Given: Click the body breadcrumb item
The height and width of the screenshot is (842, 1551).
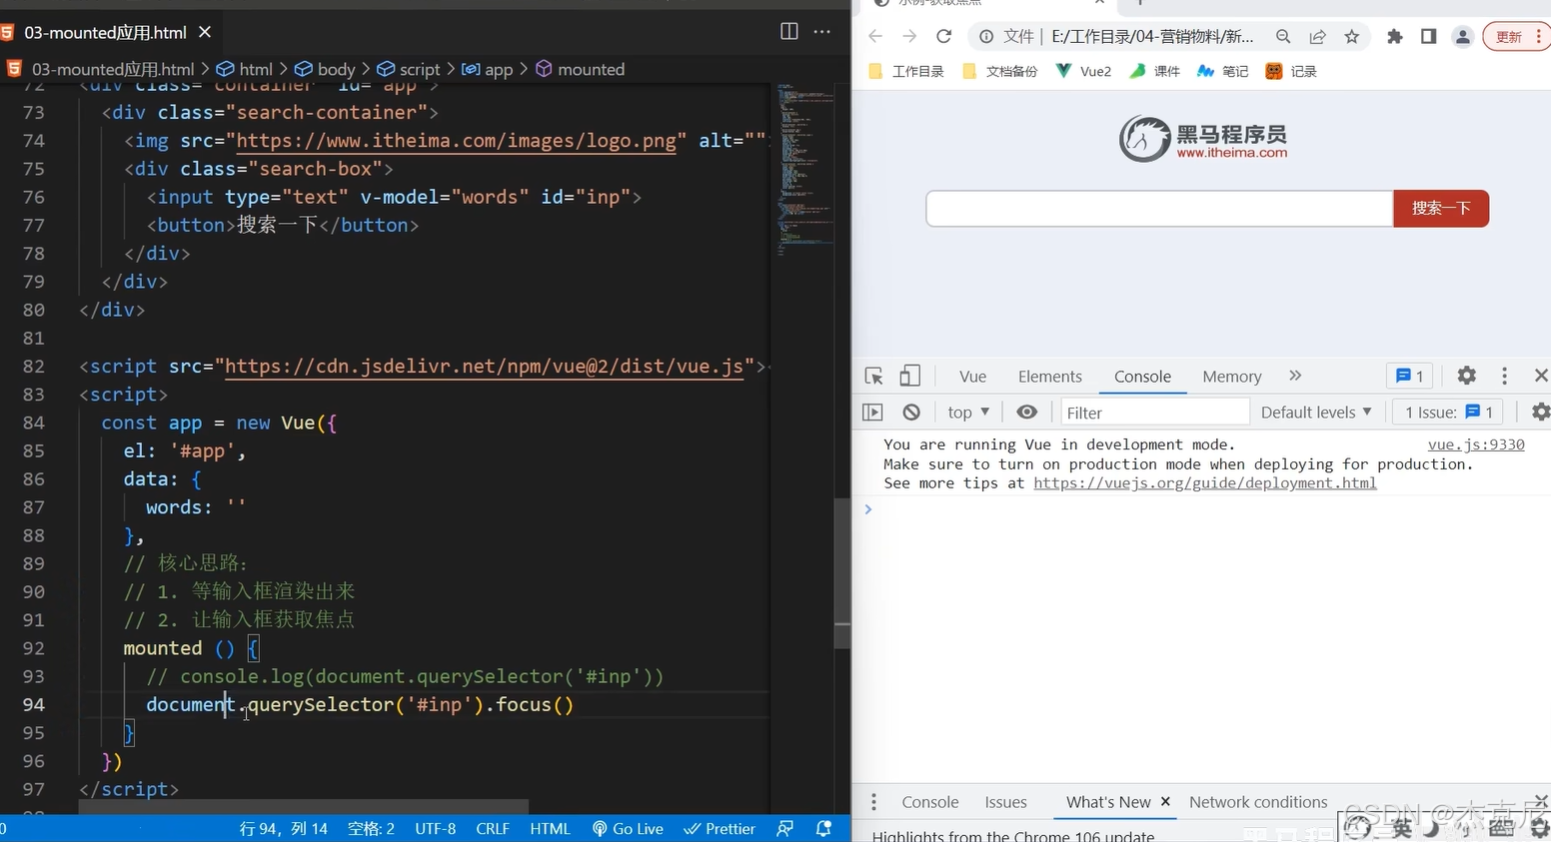Looking at the screenshot, I should click(325, 69).
